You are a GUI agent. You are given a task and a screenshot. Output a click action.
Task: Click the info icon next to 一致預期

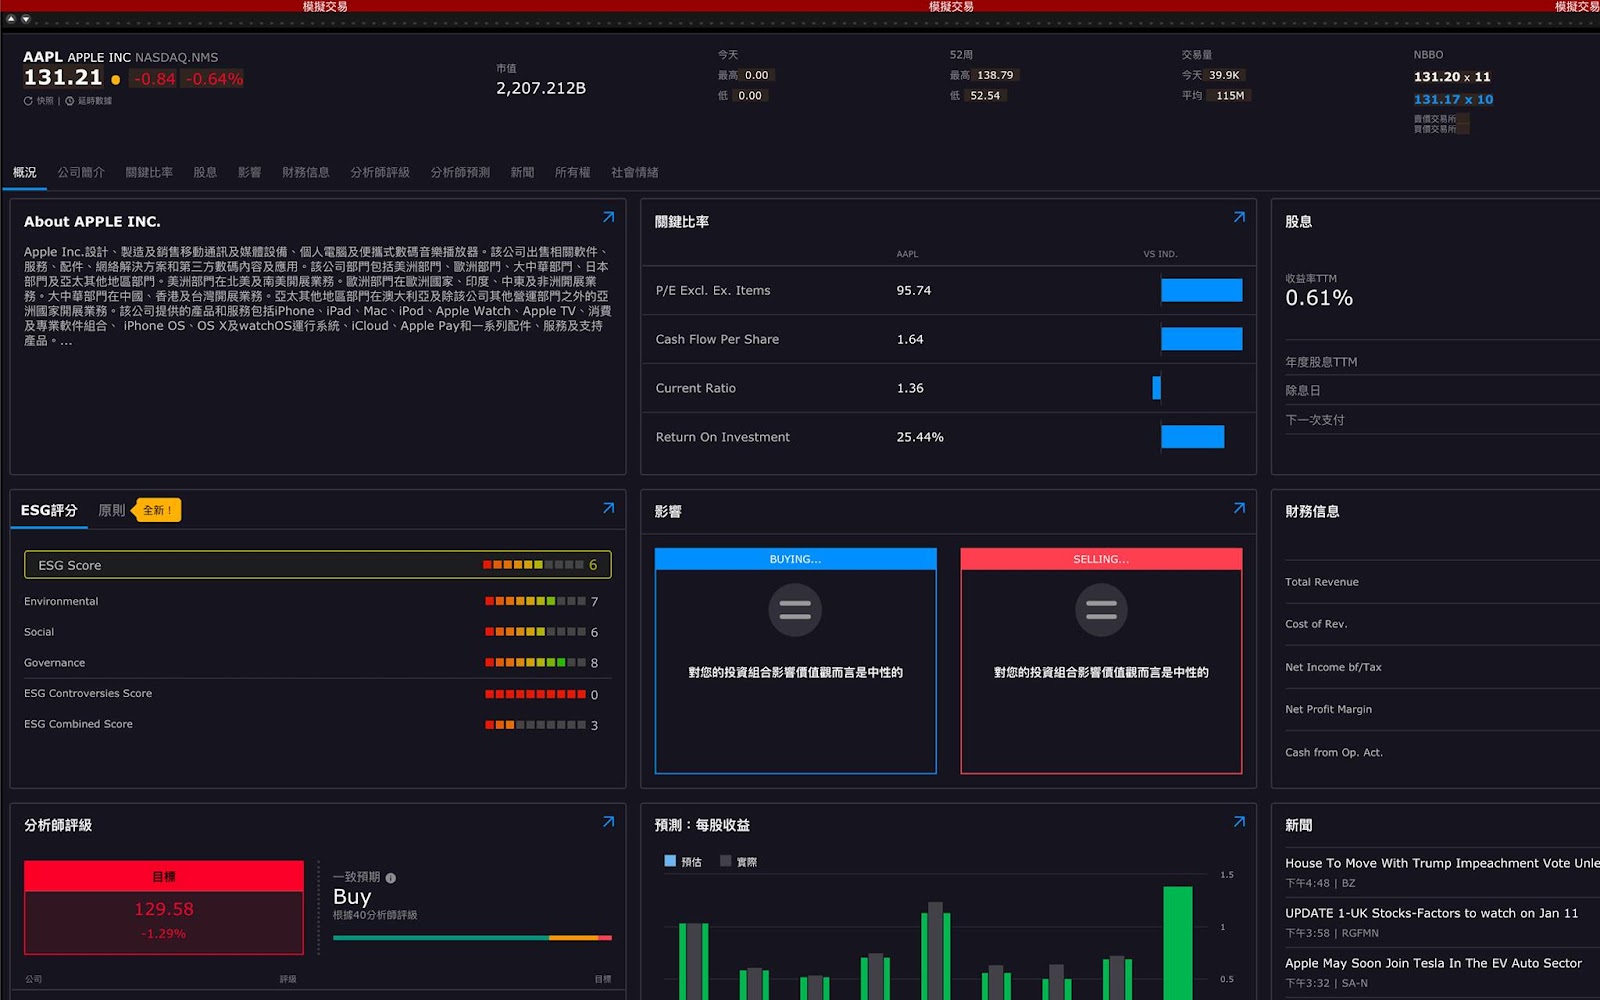(391, 878)
